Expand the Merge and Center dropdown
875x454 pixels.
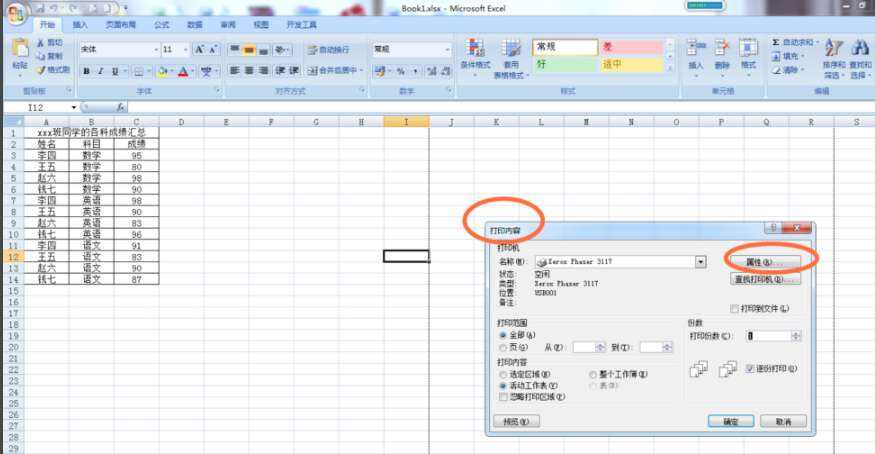coord(362,70)
